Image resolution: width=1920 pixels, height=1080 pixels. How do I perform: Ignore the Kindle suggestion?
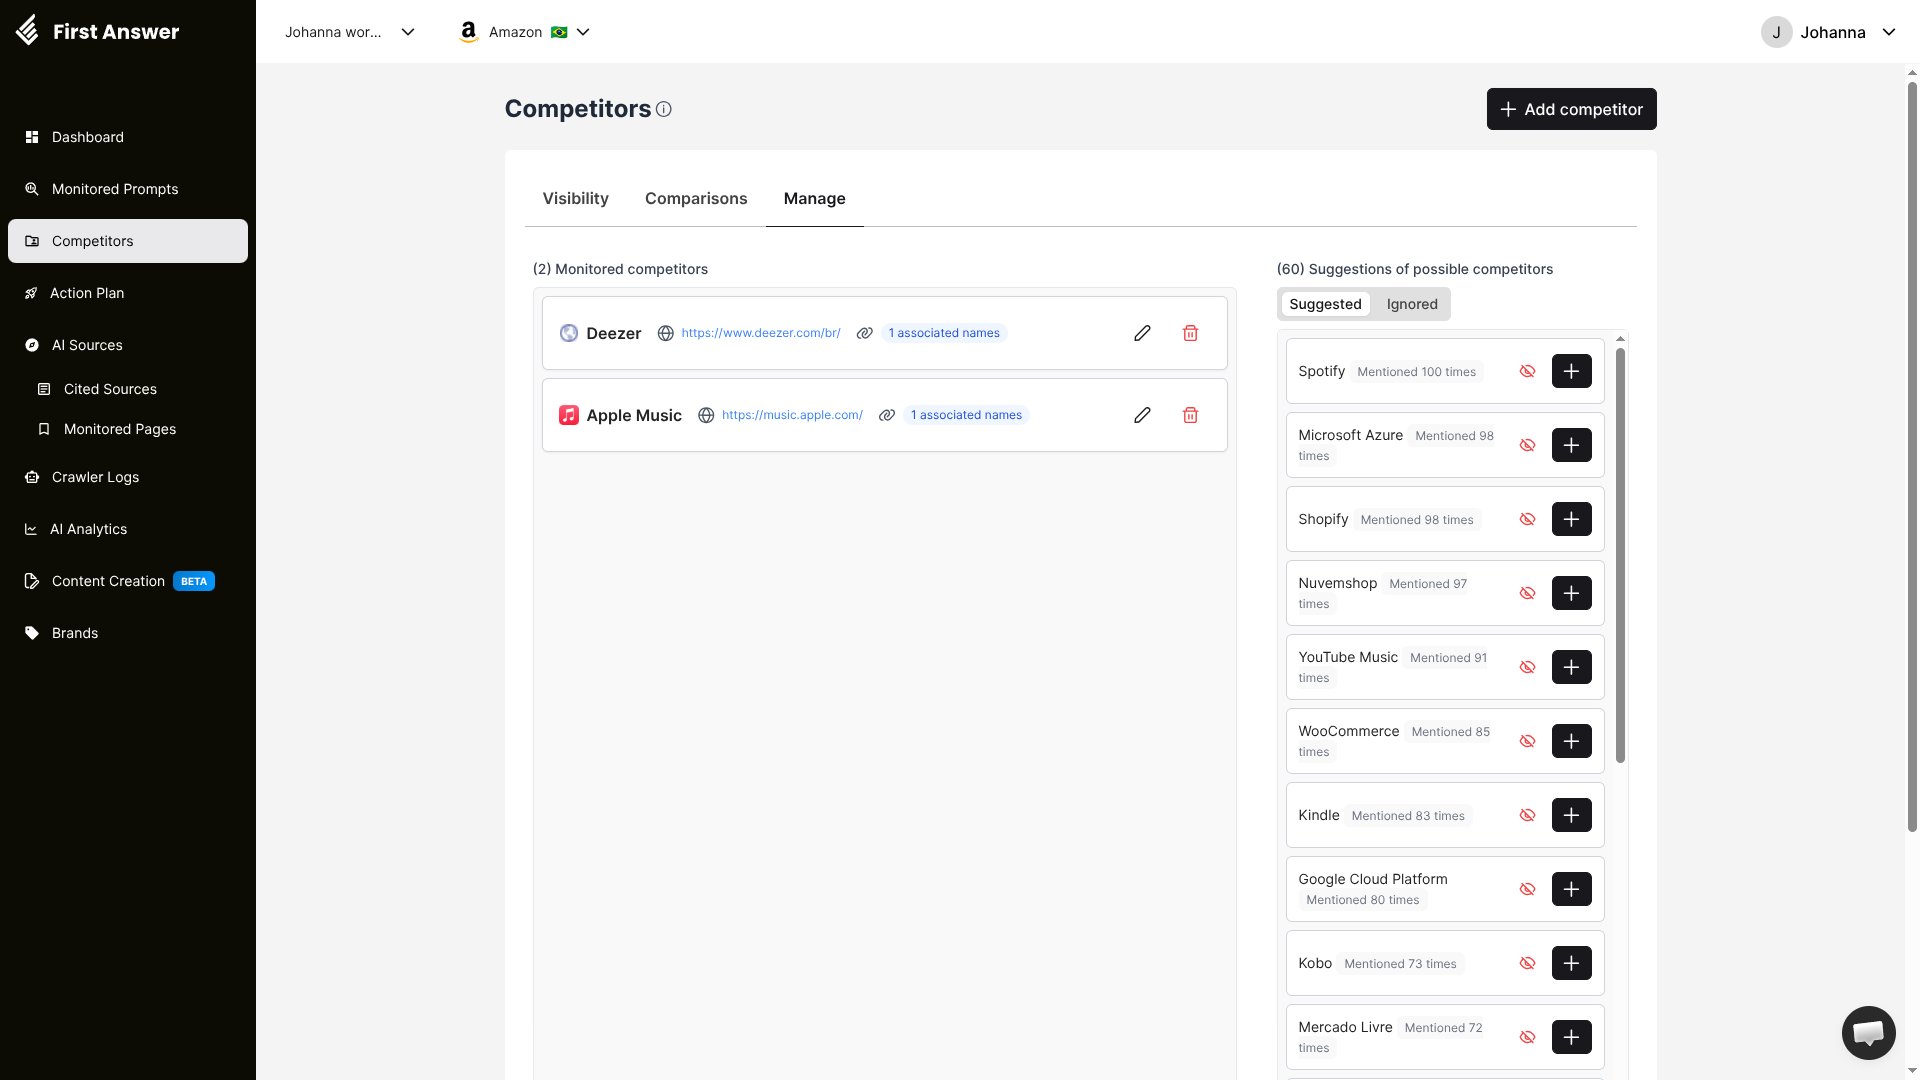pos(1527,815)
